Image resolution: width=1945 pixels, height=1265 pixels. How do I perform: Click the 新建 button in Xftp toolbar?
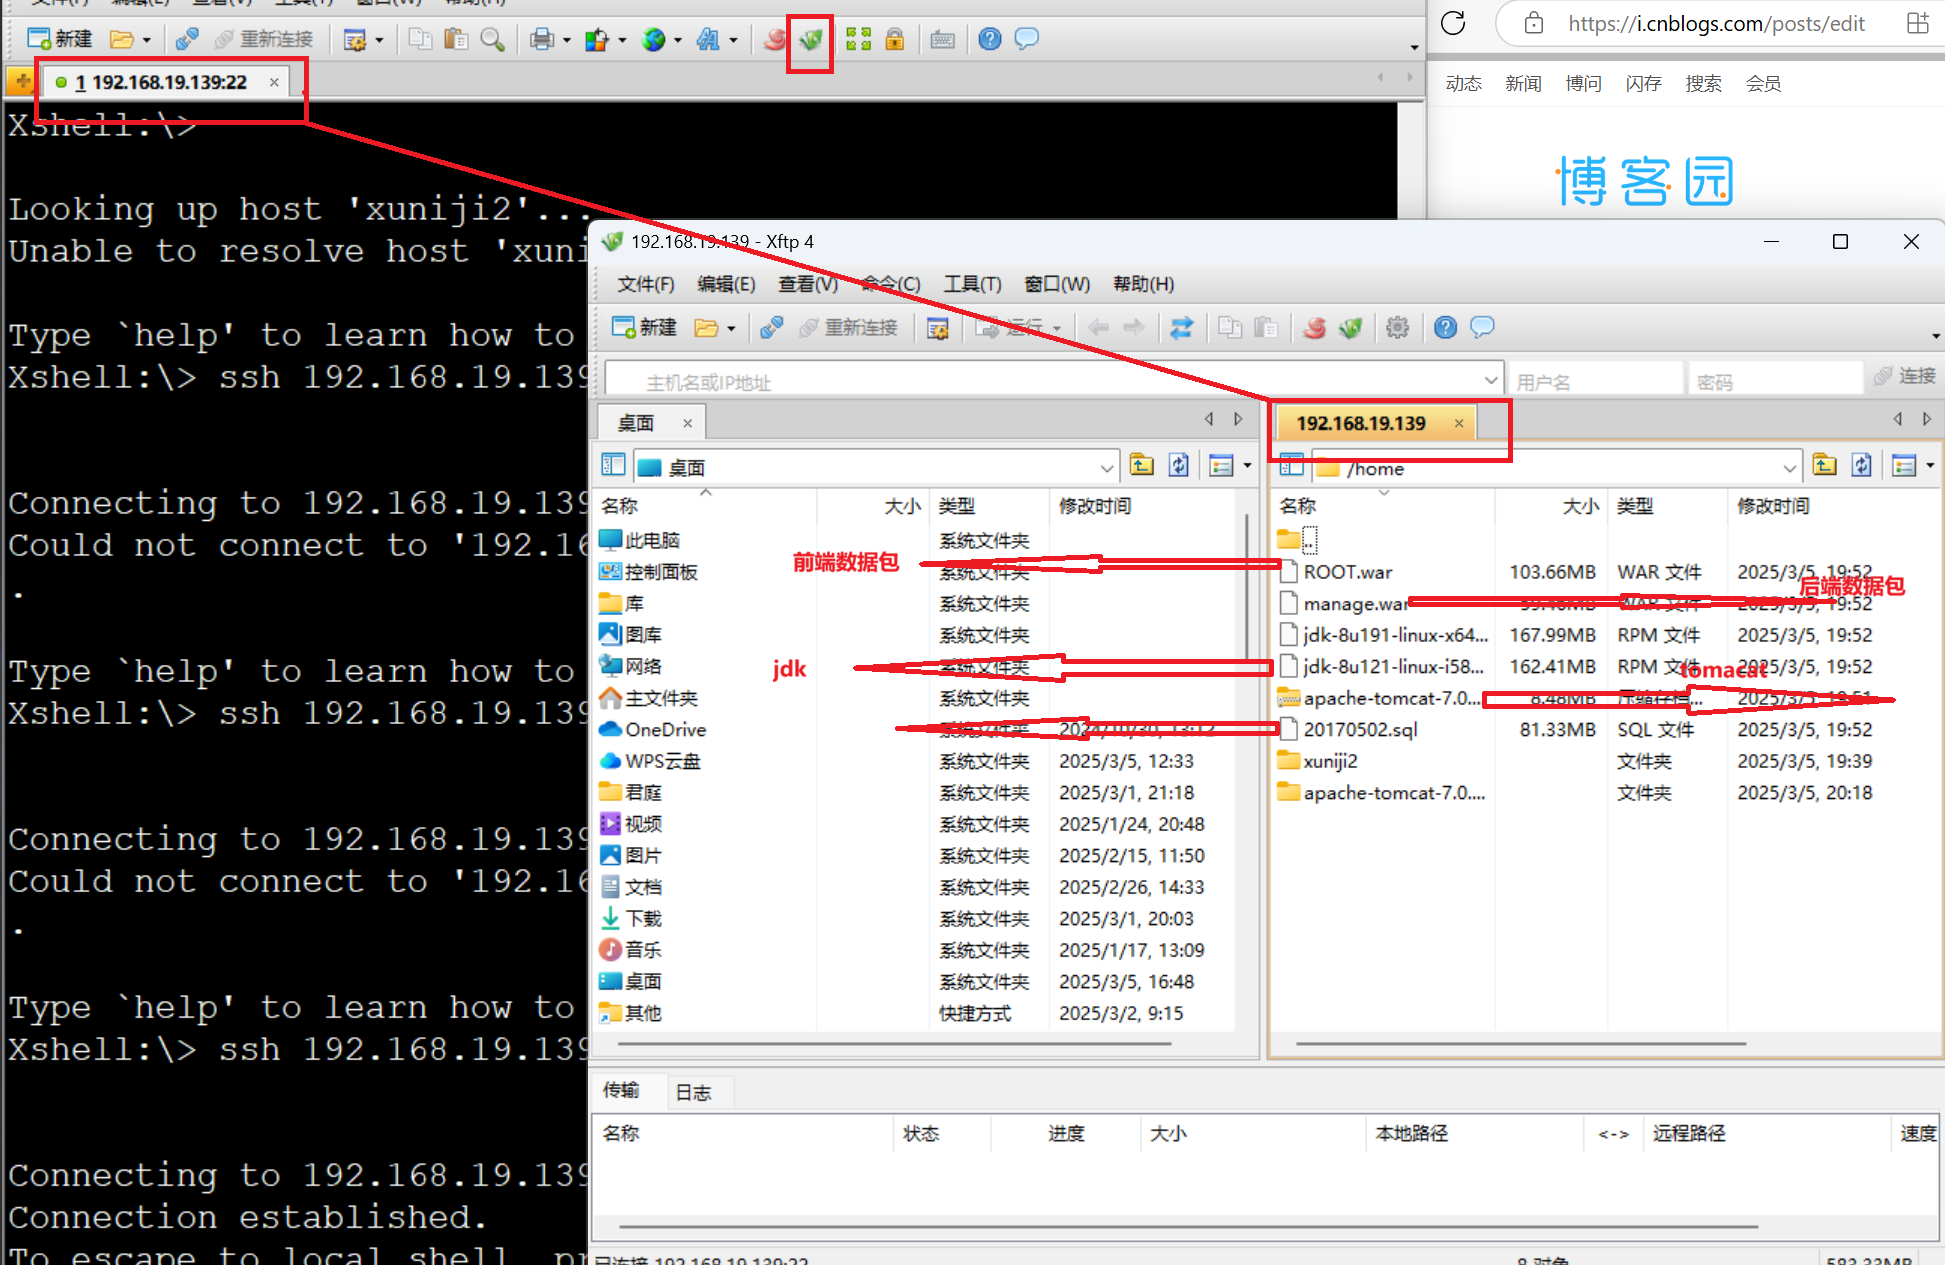tap(645, 328)
